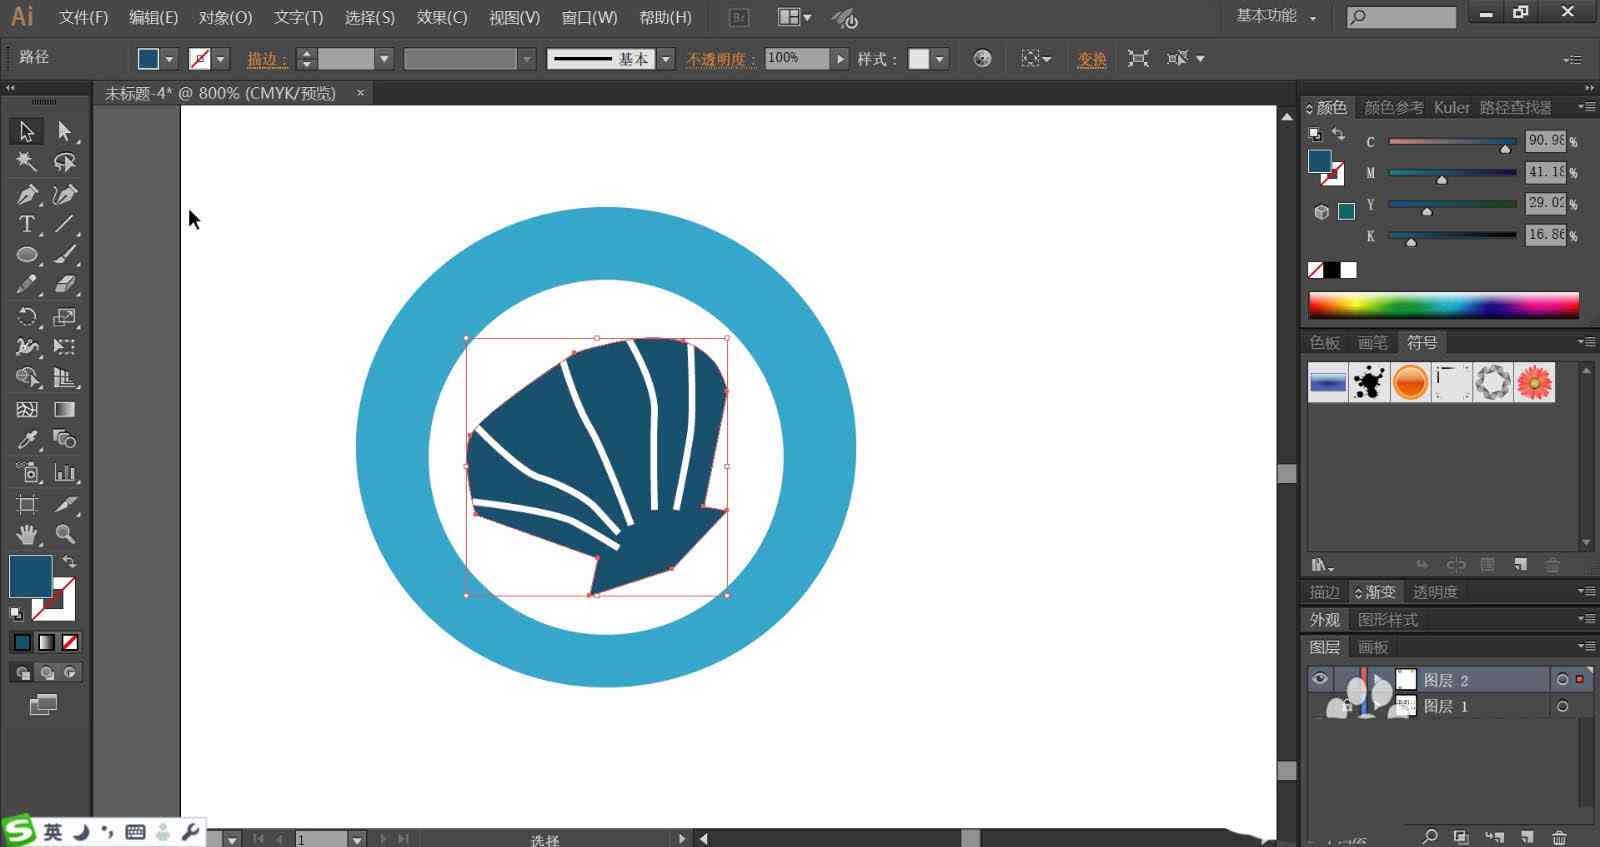The image size is (1600, 847).
Task: Choose the Pencil tool
Action: point(26,285)
